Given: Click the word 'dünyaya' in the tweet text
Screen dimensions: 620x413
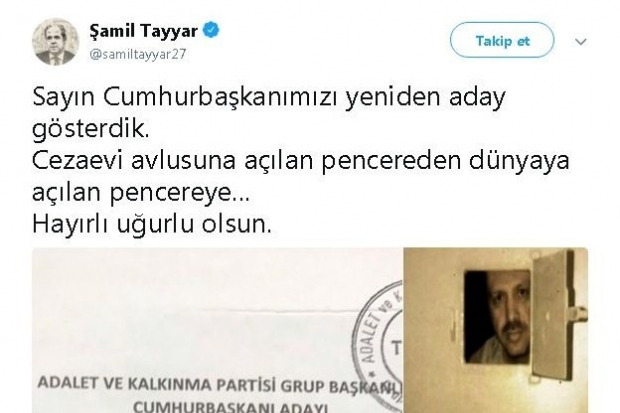Looking at the screenshot, I should pyautogui.click(x=519, y=161).
